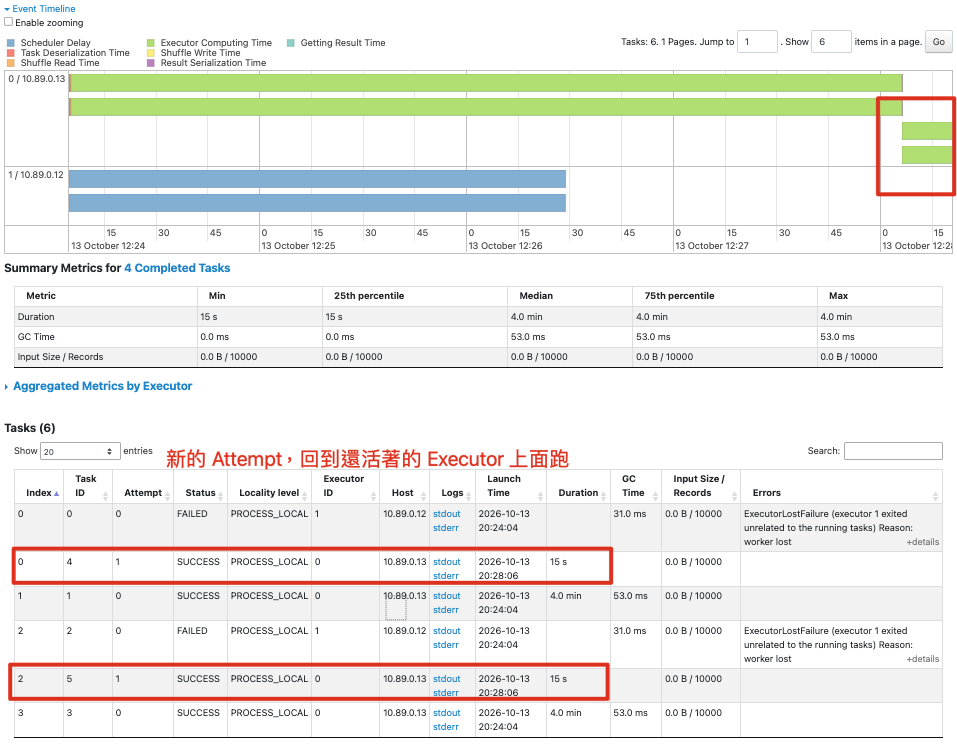Collapse the Event Timeline section
The height and width of the screenshot is (744, 957).
coord(40,9)
